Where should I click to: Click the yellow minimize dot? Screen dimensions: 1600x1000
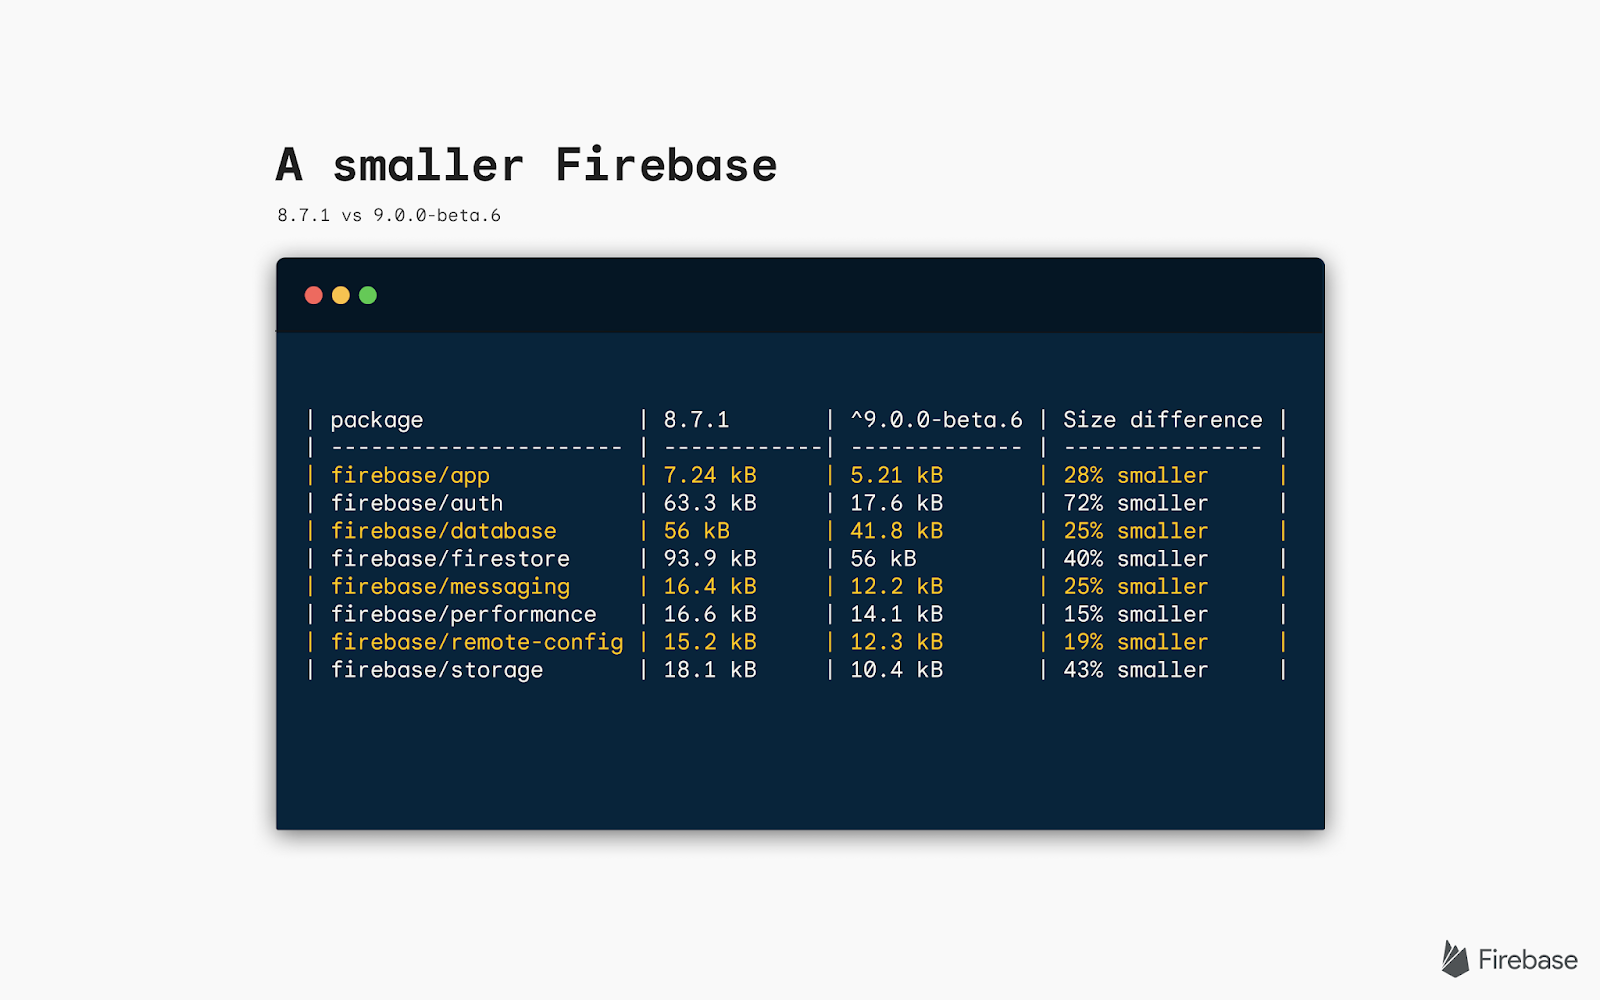coord(340,295)
